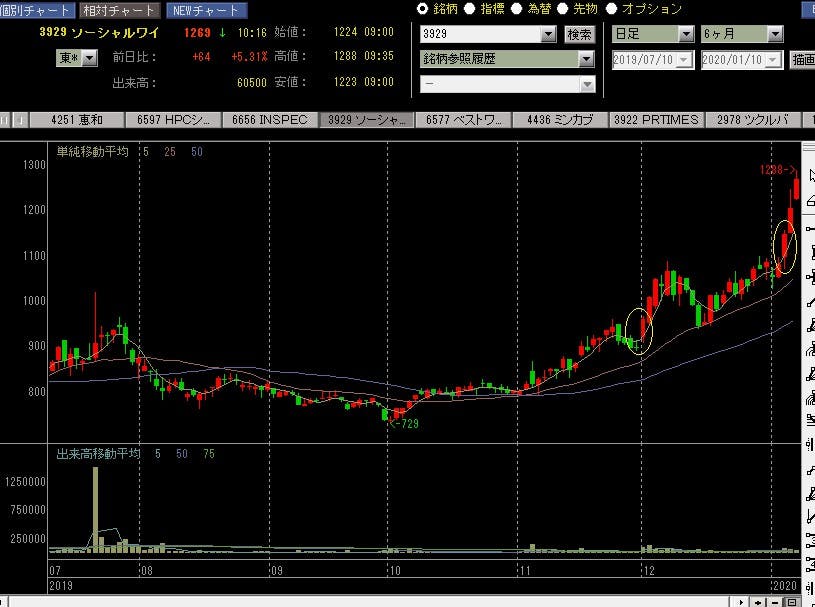Click the 検索 search button

pyautogui.click(x=579, y=34)
